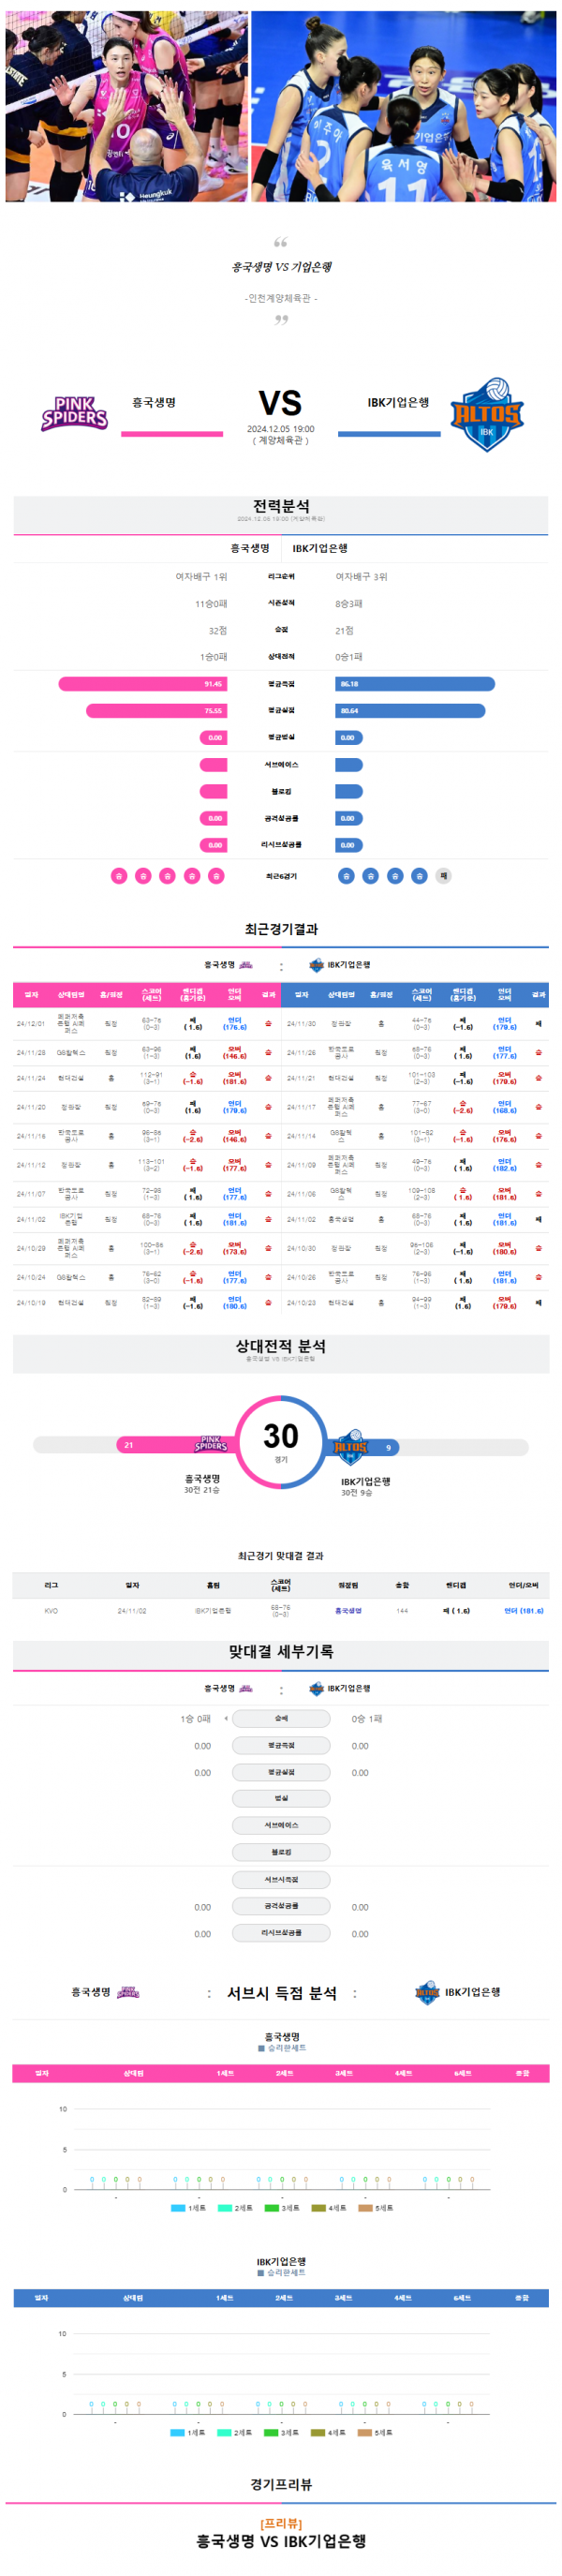Click the 서브에이스 pill in 맞대결 세부기록

(x=281, y=1825)
